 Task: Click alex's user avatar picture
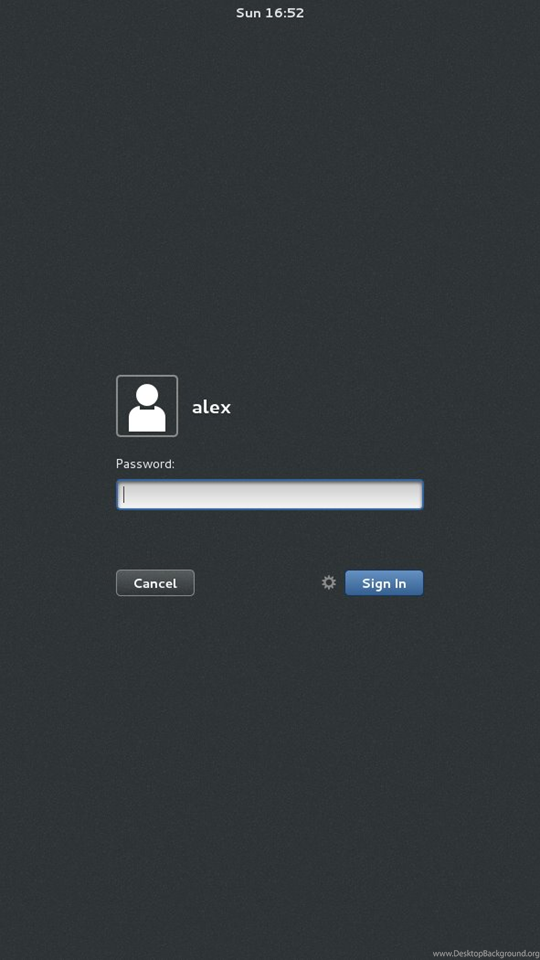(147, 406)
